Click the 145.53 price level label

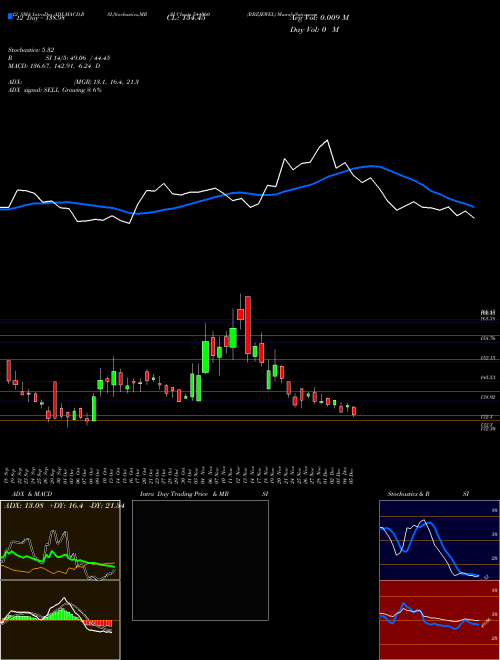[488, 378]
